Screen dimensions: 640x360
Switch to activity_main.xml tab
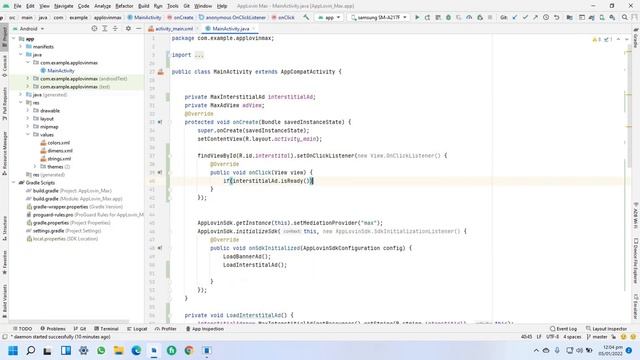point(173,29)
